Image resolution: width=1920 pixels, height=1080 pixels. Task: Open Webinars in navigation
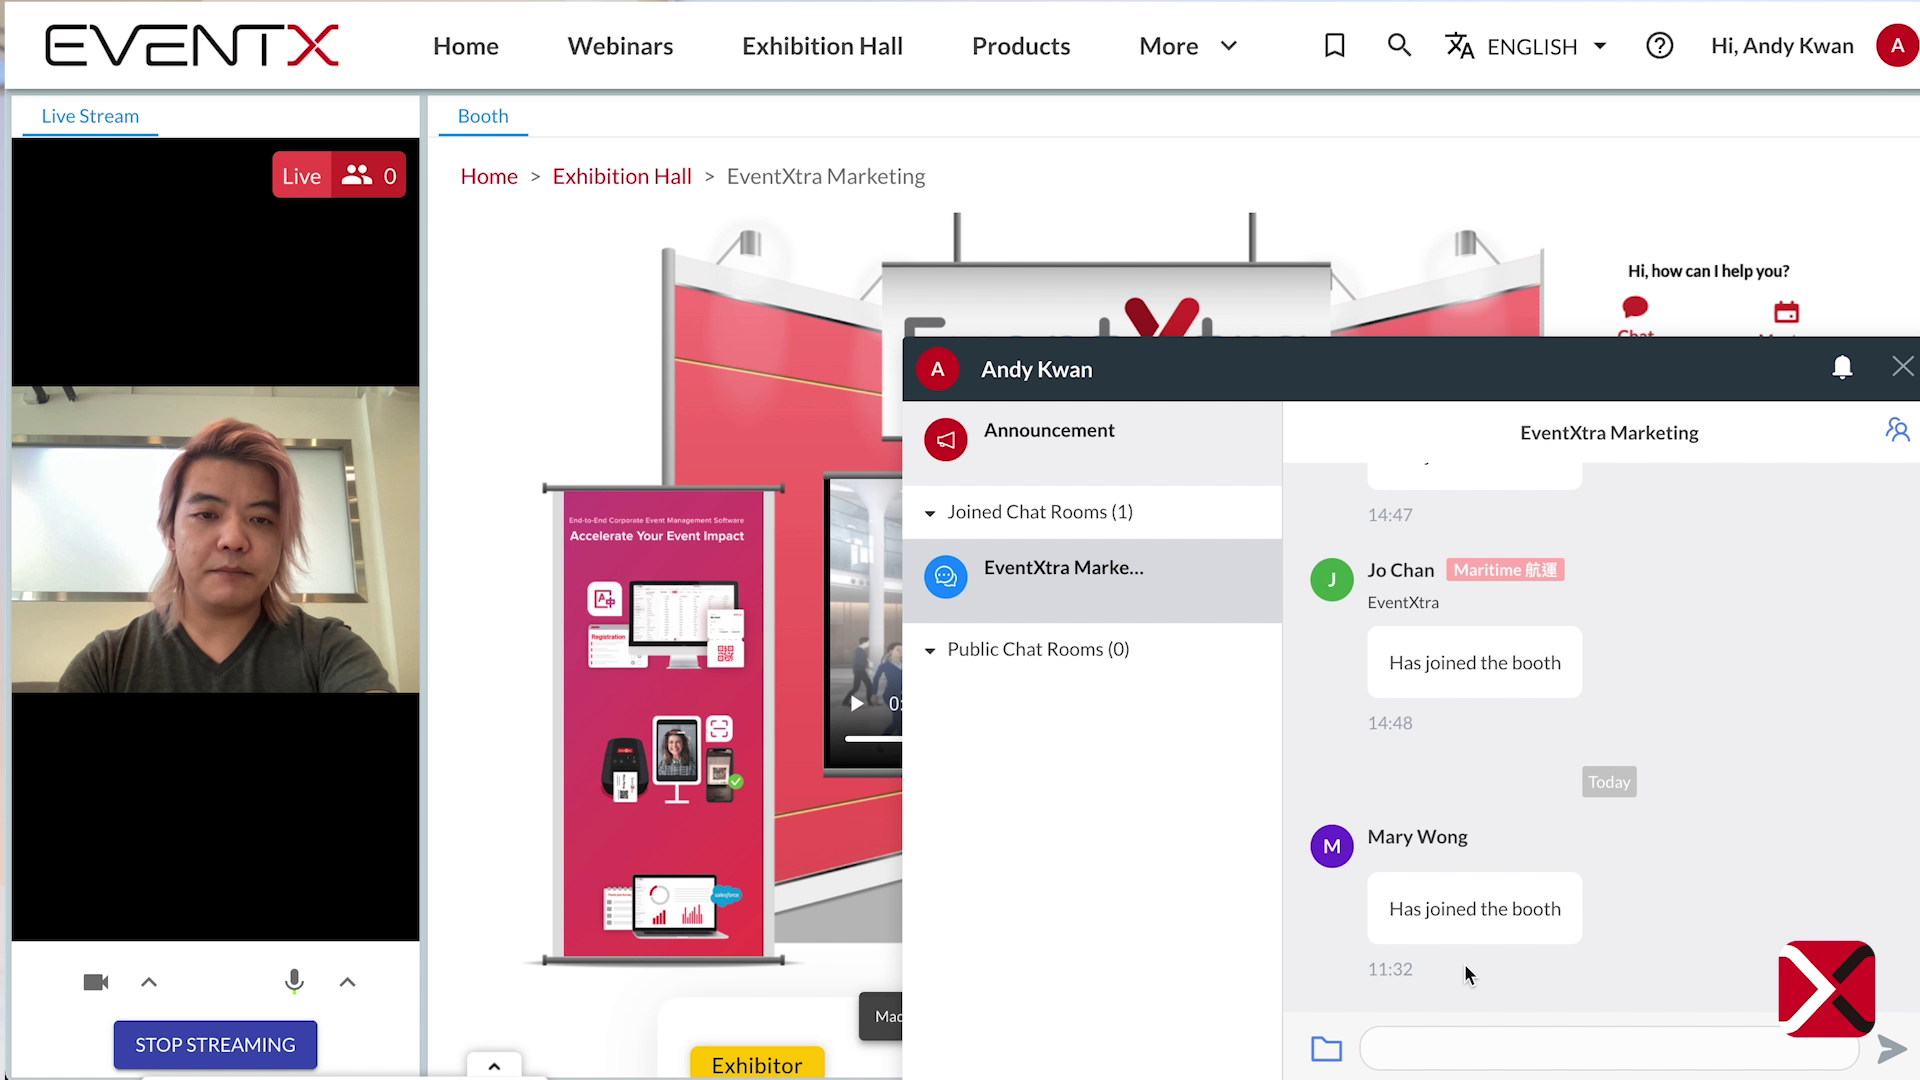[x=620, y=46]
